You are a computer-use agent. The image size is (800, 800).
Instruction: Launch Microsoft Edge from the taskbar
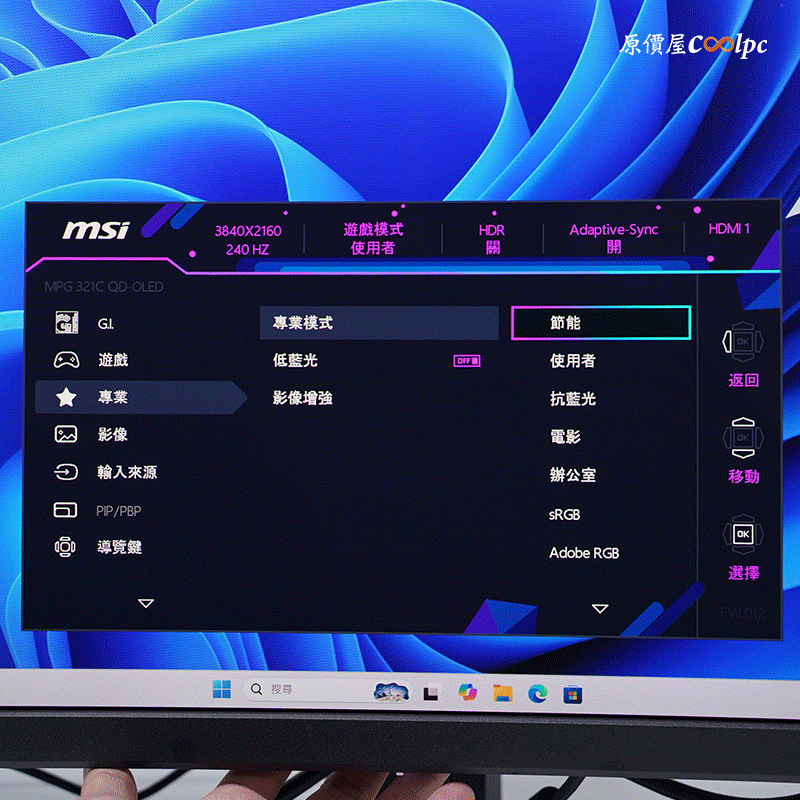click(x=537, y=693)
